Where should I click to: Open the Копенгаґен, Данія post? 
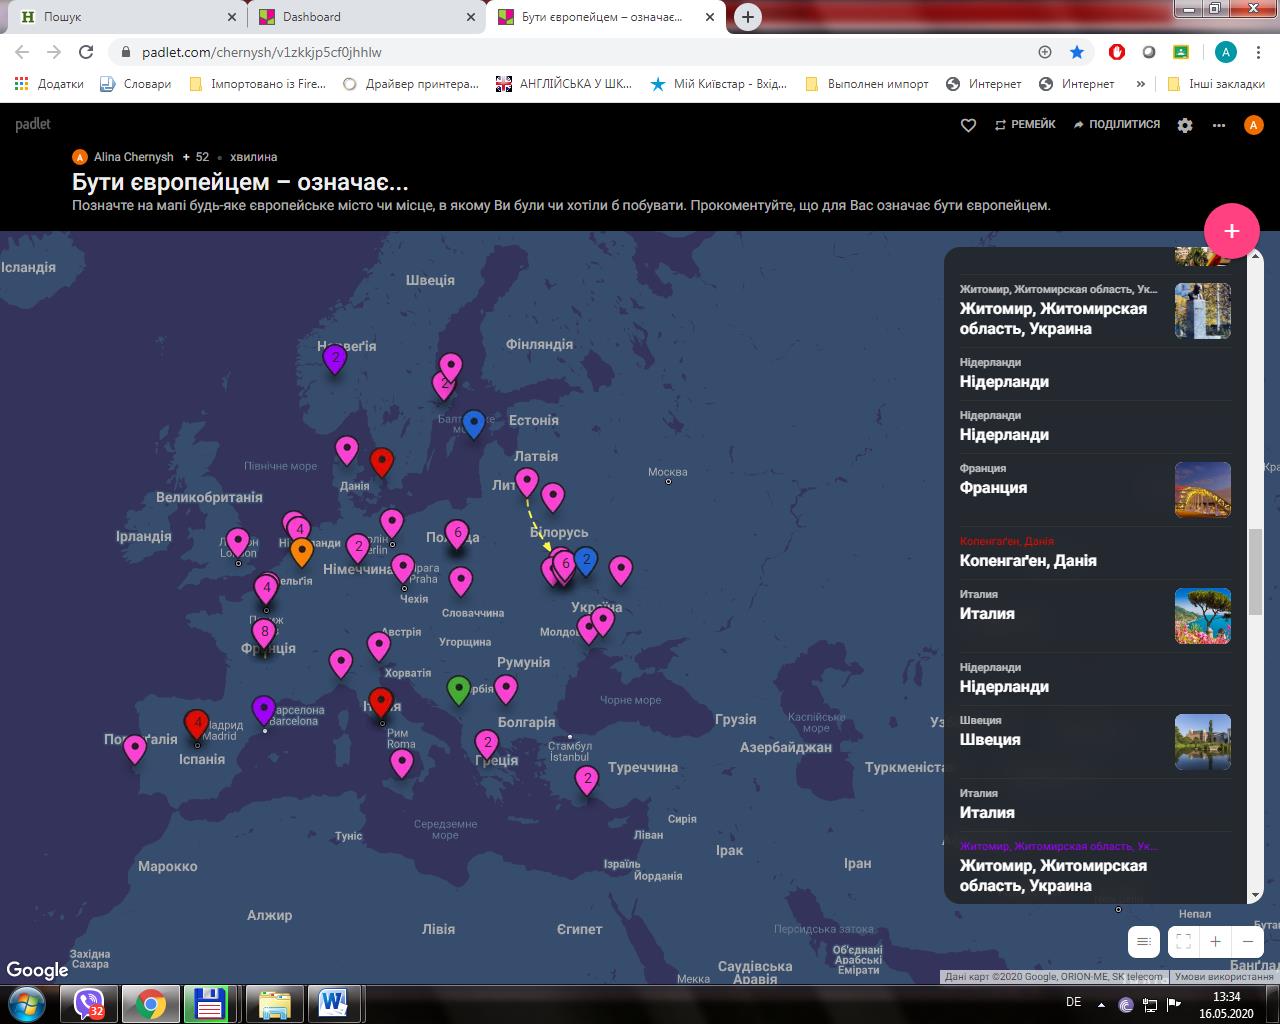click(x=1028, y=560)
